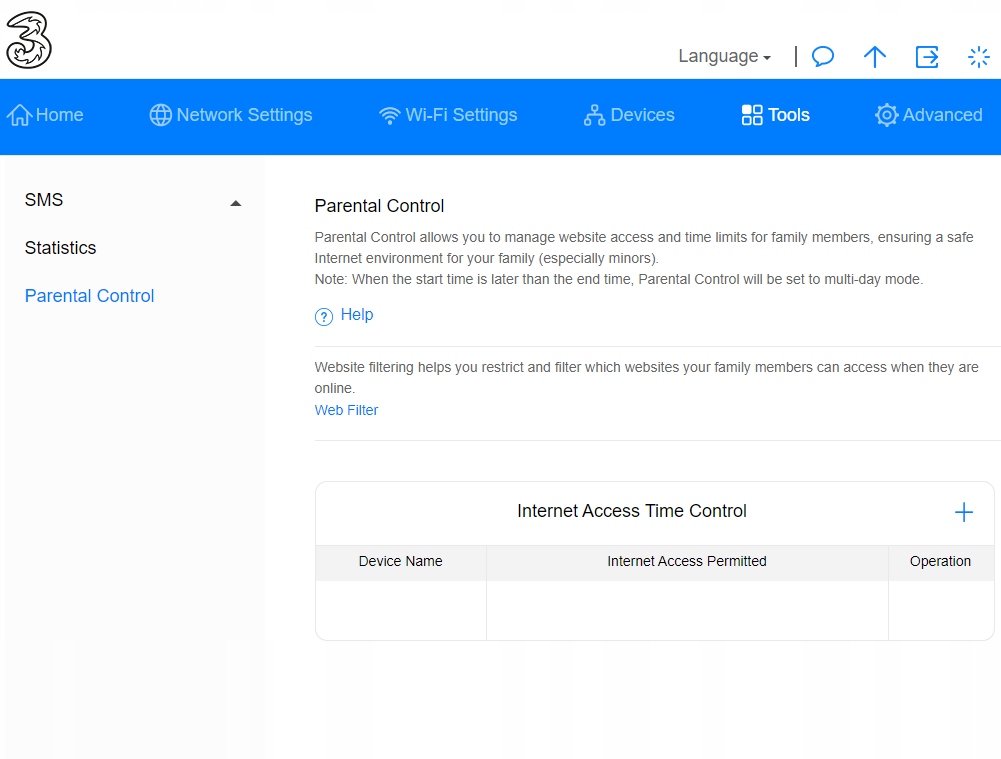Click the Three logo in header
1001x759 pixels.
(x=28, y=40)
